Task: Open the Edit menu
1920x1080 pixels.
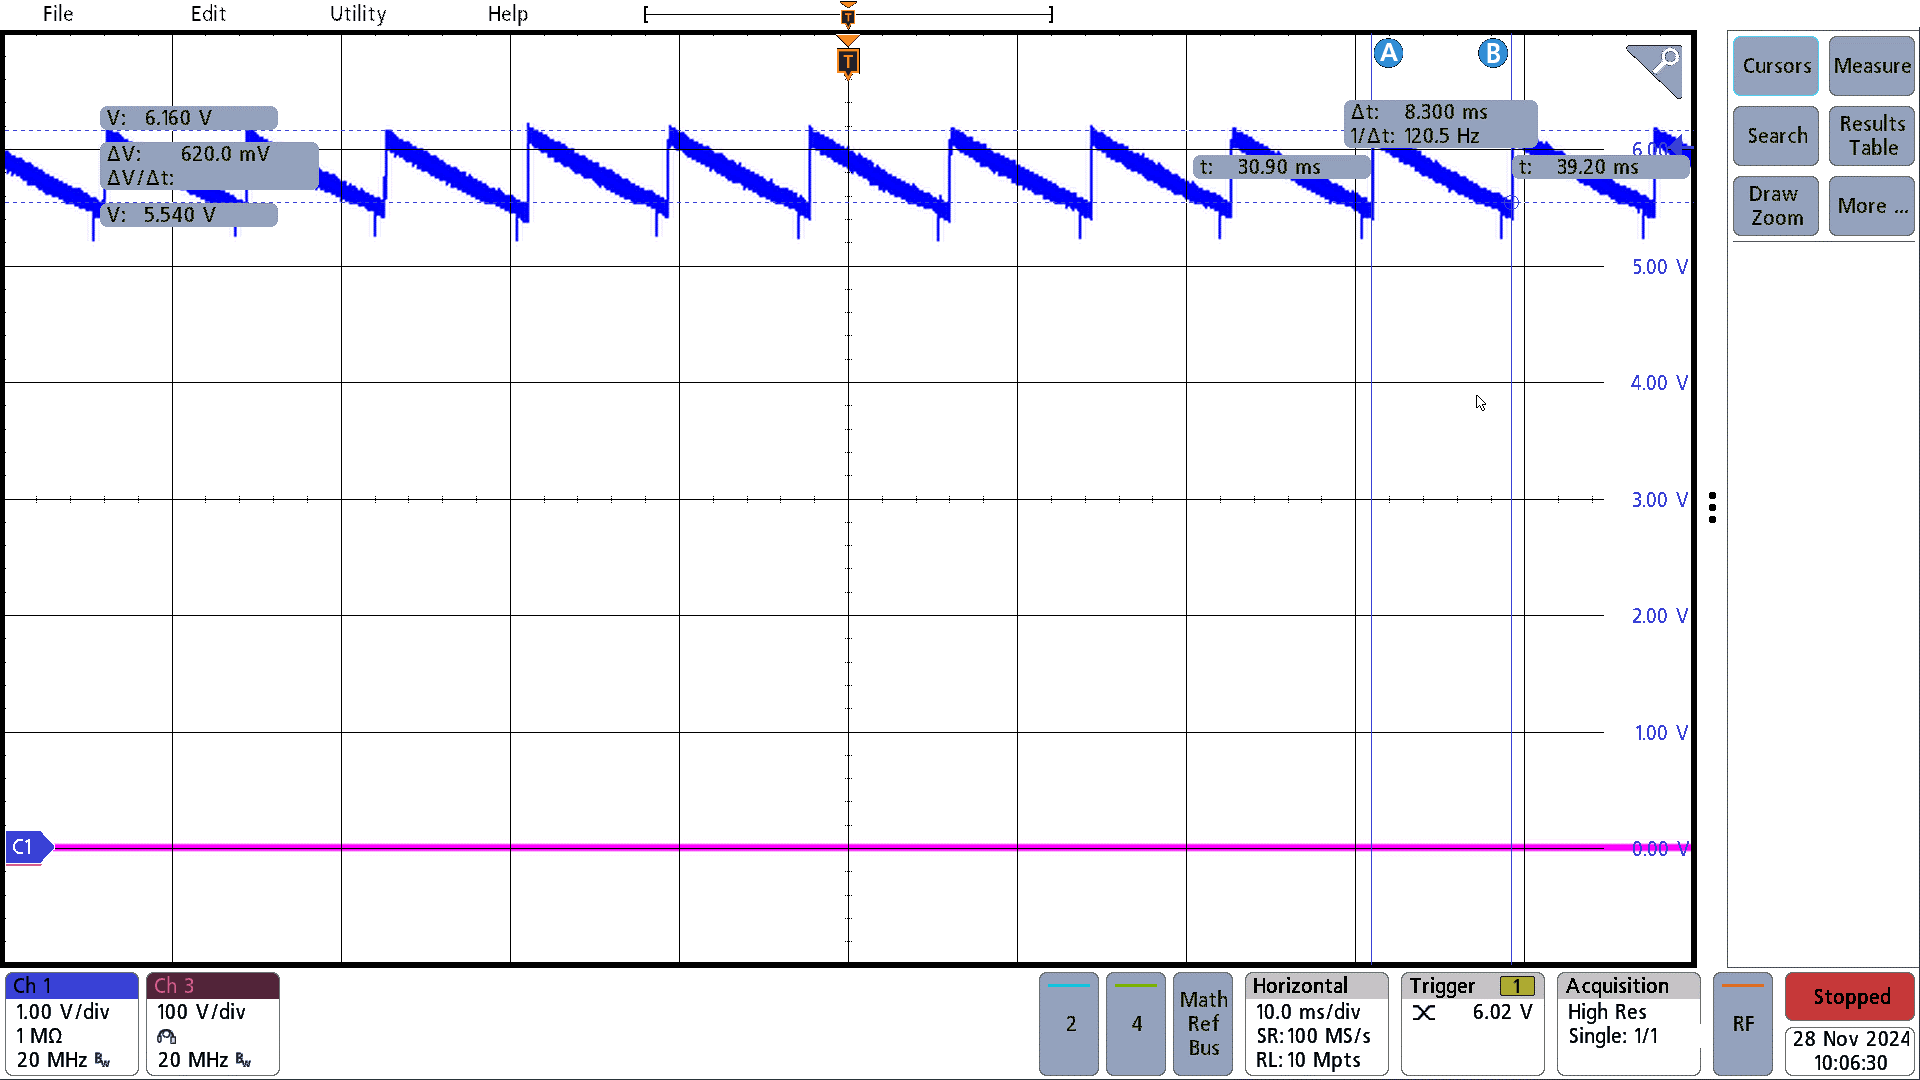Action: pos(208,14)
